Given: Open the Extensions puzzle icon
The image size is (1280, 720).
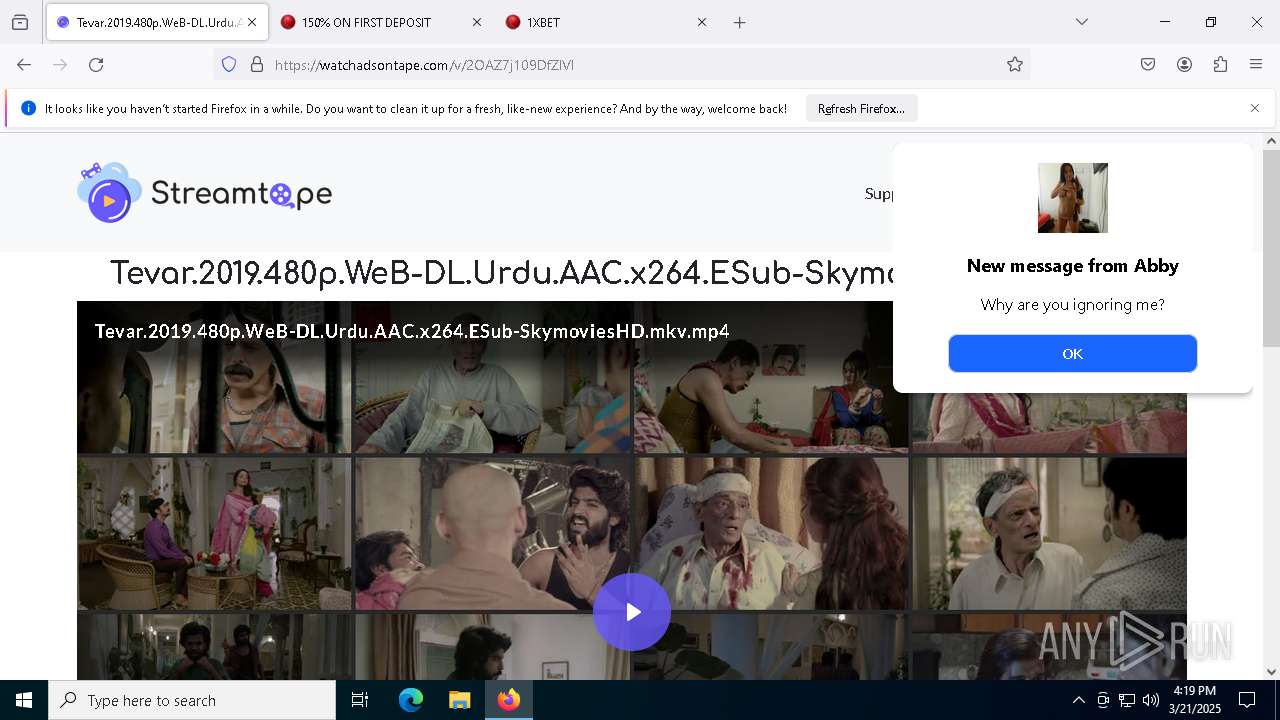Looking at the screenshot, I should pyautogui.click(x=1220, y=65).
